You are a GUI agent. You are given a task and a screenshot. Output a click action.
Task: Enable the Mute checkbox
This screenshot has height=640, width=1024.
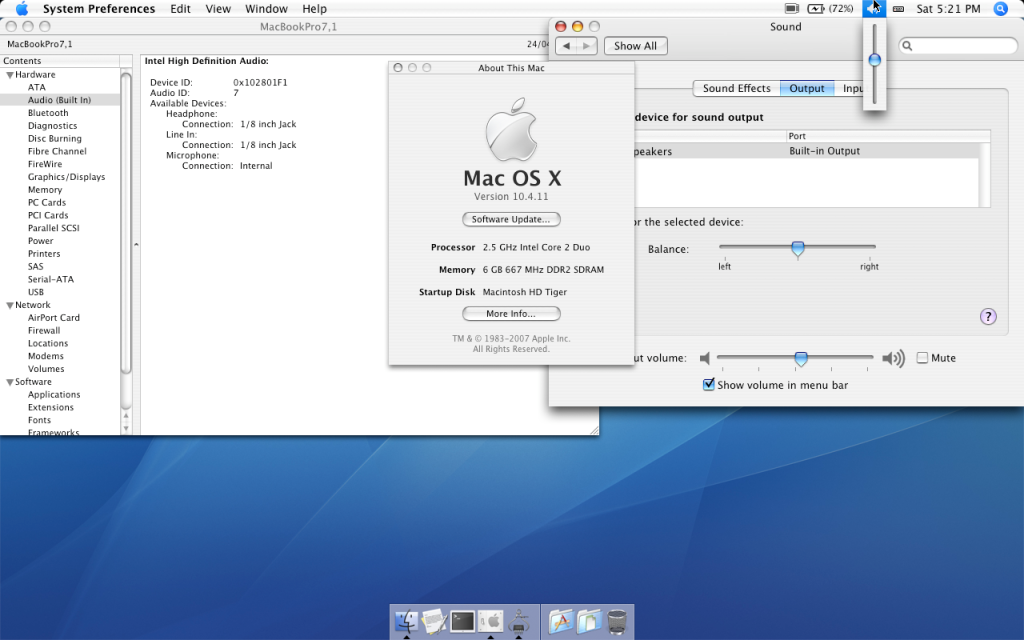point(922,358)
